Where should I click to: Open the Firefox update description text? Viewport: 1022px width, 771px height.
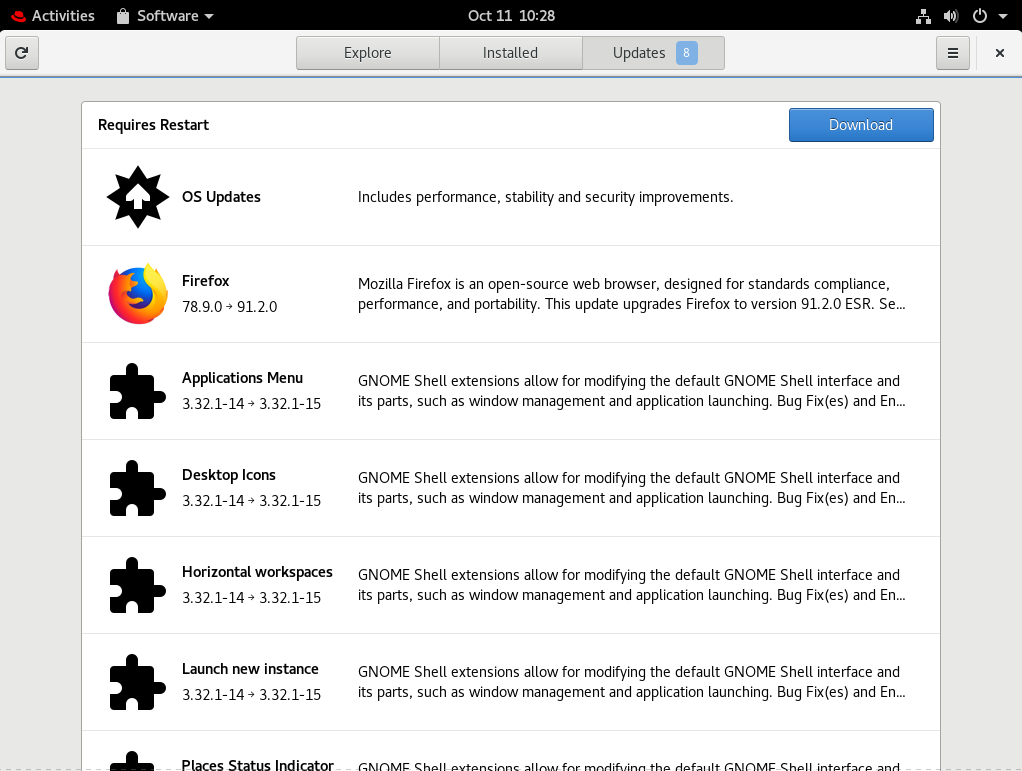632,294
